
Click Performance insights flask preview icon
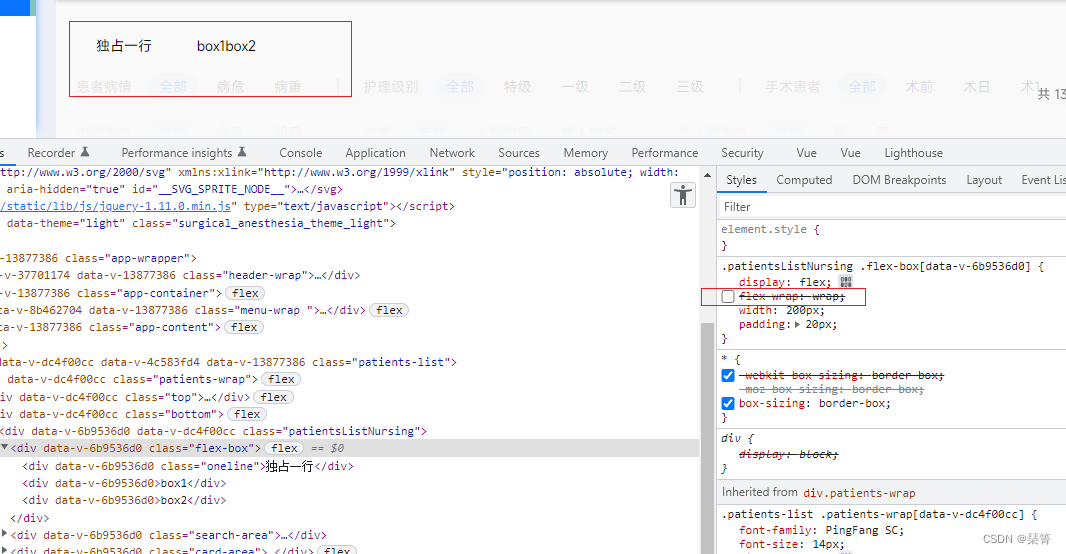click(242, 152)
